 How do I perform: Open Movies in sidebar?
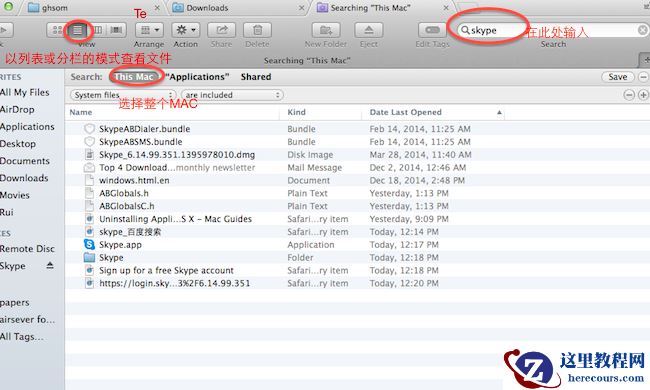15,195
